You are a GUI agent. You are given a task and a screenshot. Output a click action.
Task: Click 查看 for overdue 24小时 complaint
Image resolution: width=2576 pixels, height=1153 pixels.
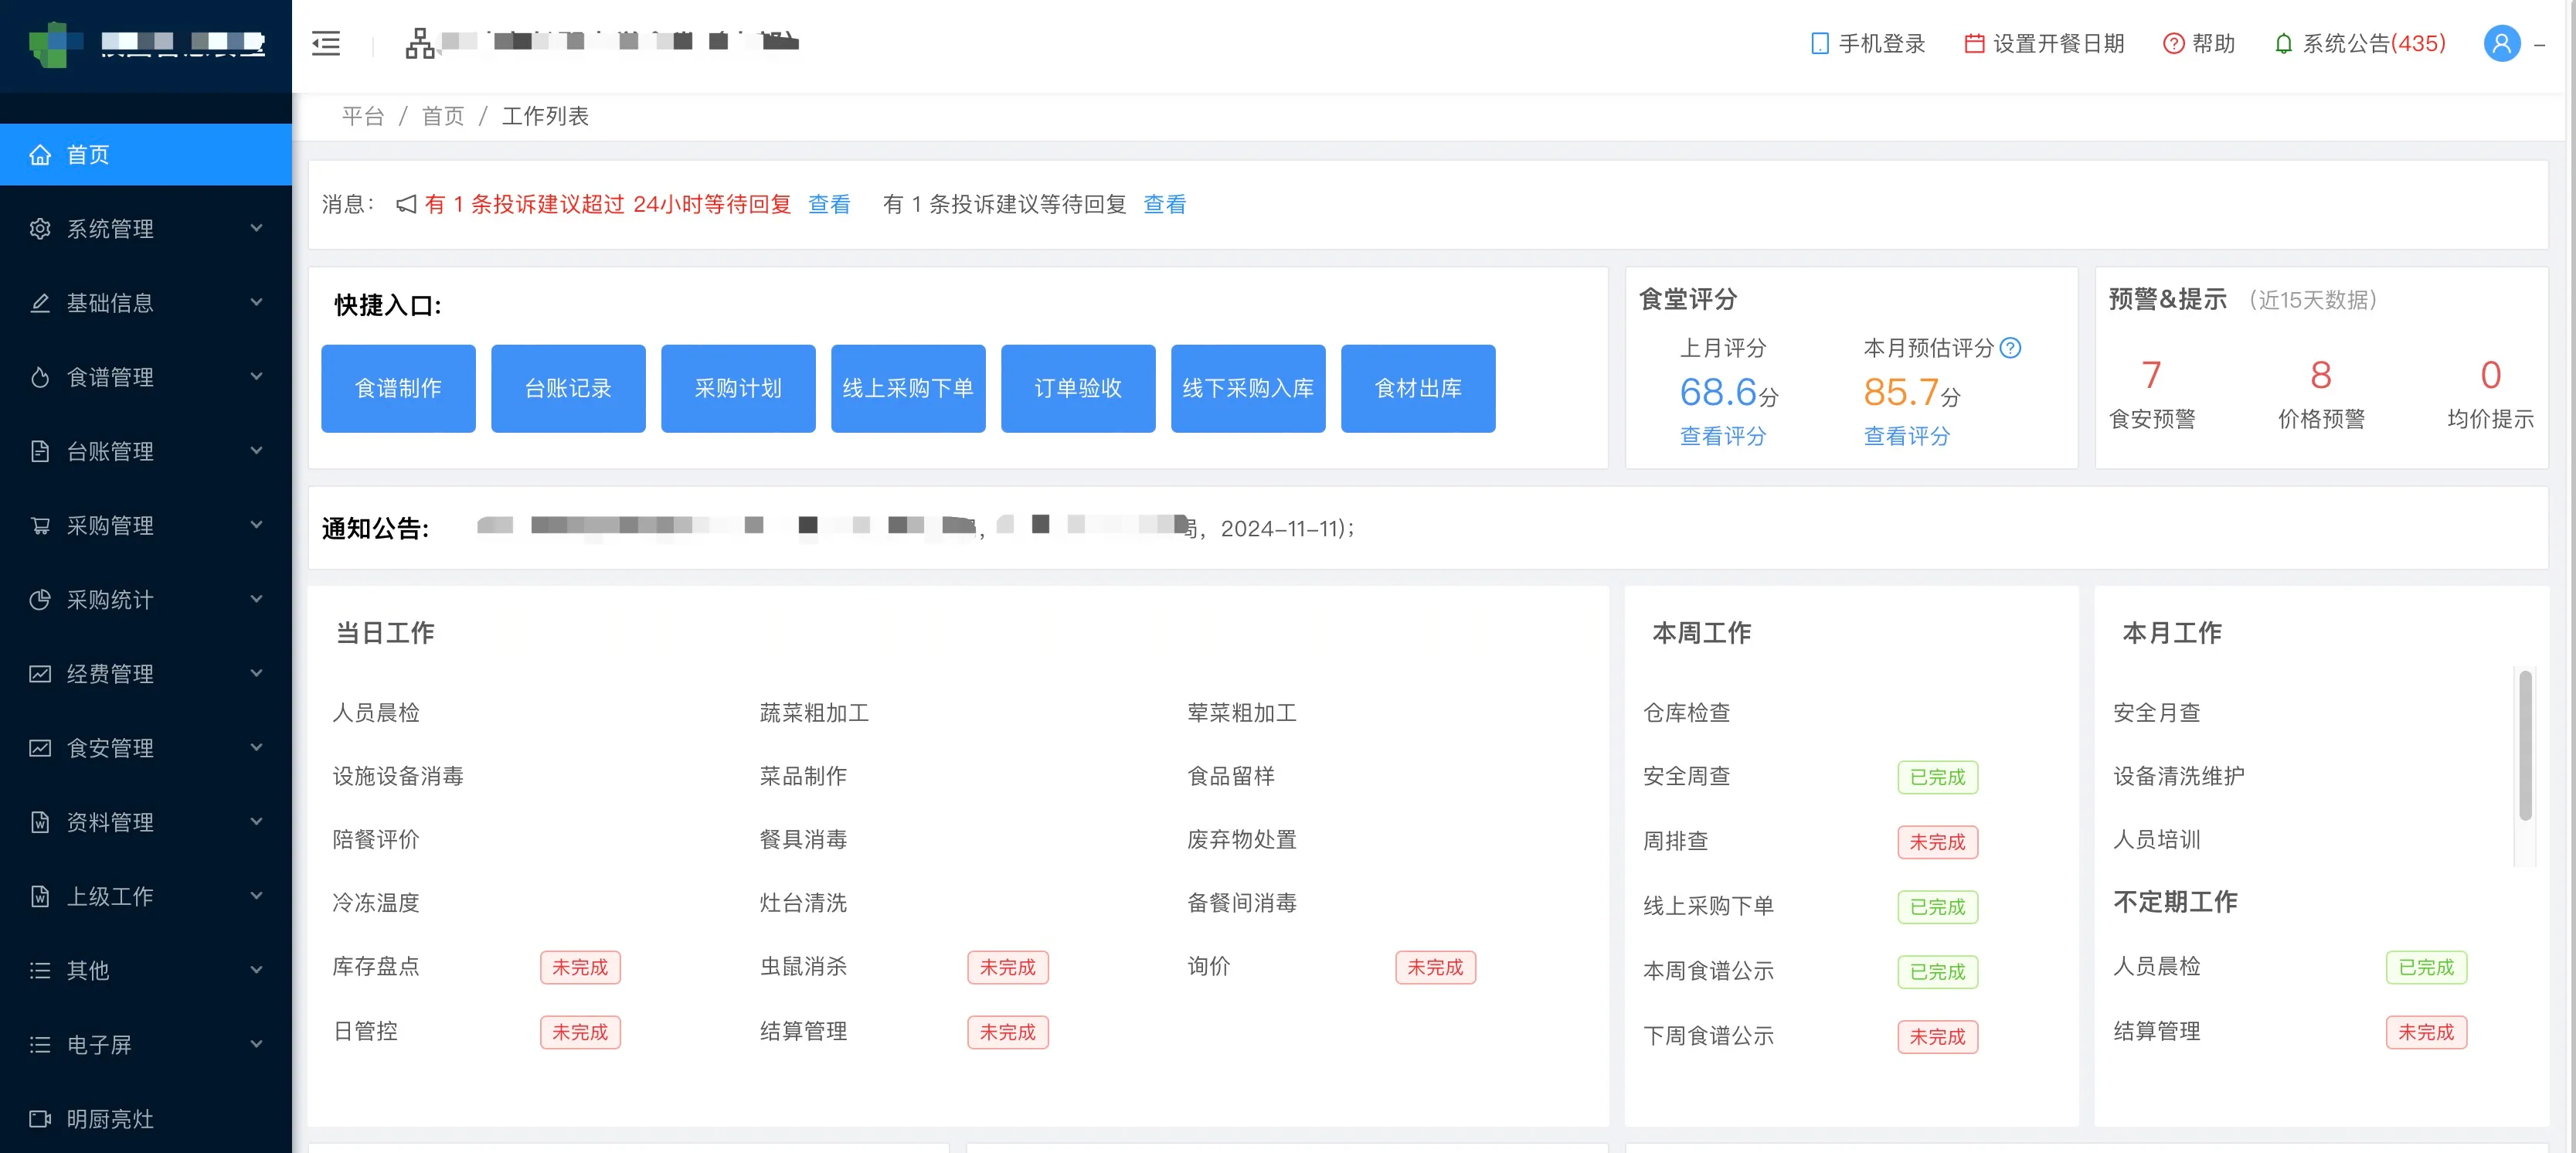(829, 204)
